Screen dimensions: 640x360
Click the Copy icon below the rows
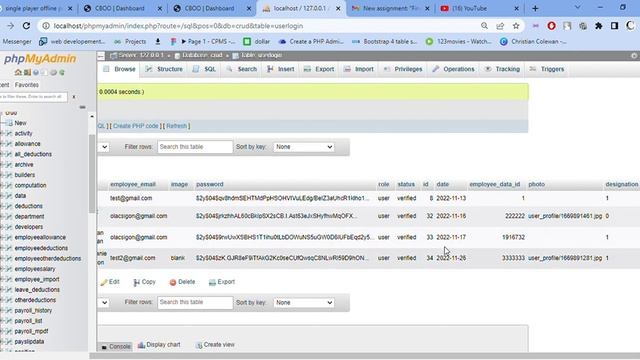136,282
